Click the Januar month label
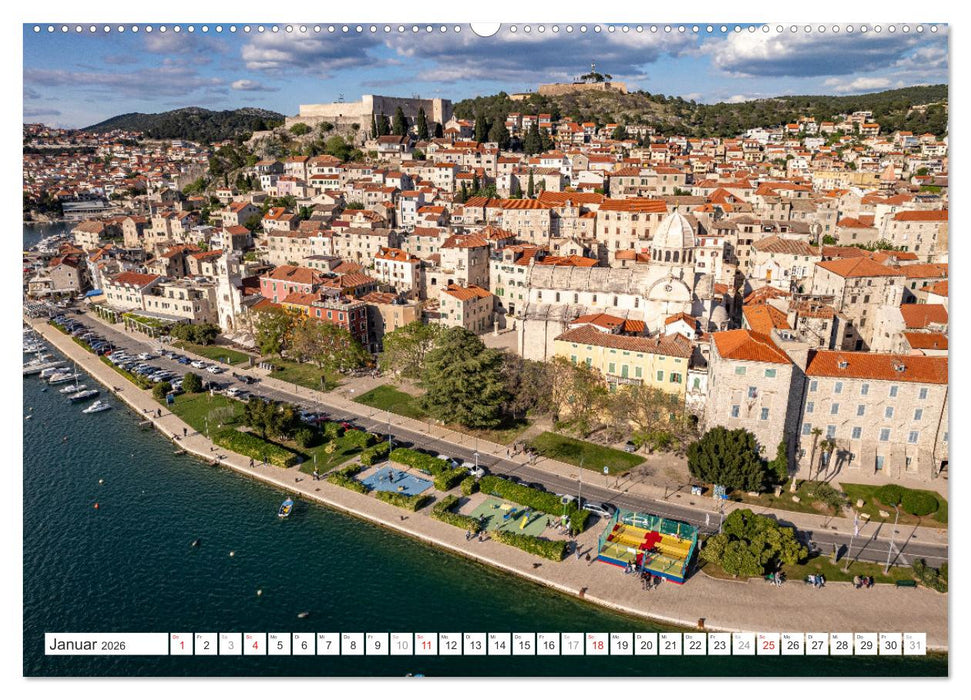The width and height of the screenshot is (971, 700). click(75, 646)
